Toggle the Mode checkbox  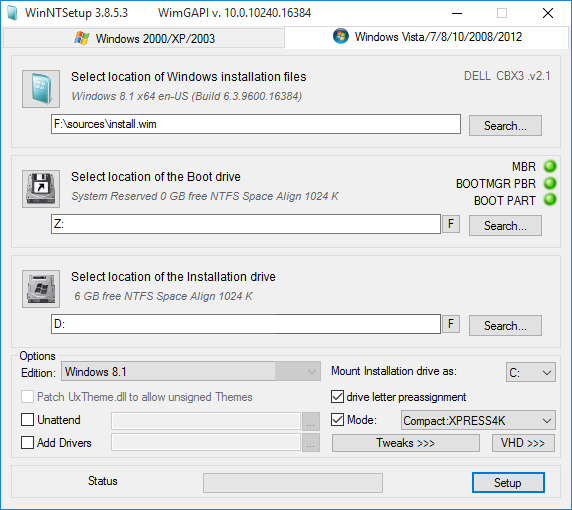[337, 420]
